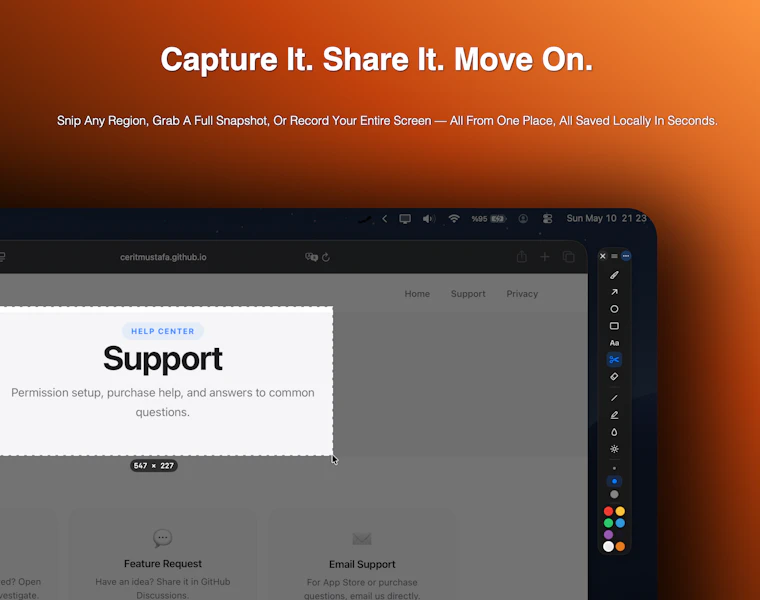Click the HELP CENTER badge
The image size is (760, 600).
163,331
